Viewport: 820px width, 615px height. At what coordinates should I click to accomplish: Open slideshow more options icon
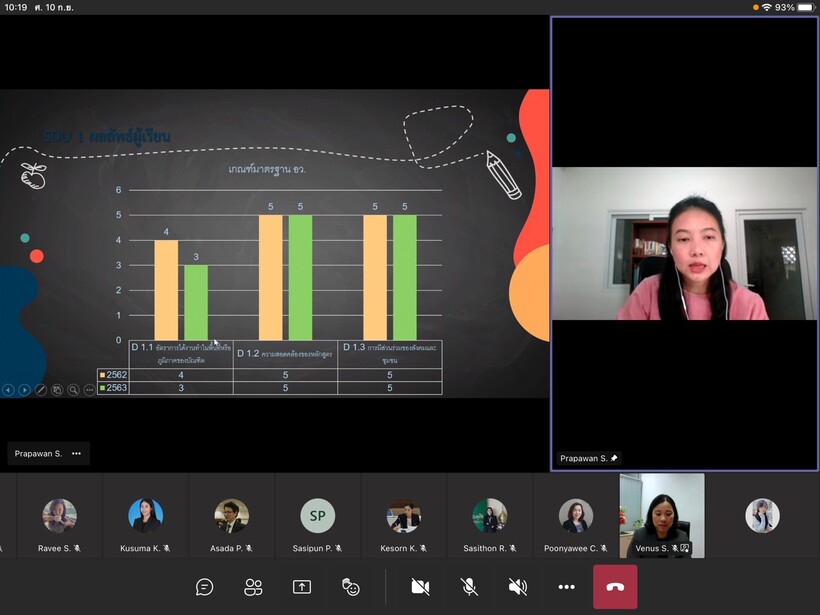coord(89,390)
